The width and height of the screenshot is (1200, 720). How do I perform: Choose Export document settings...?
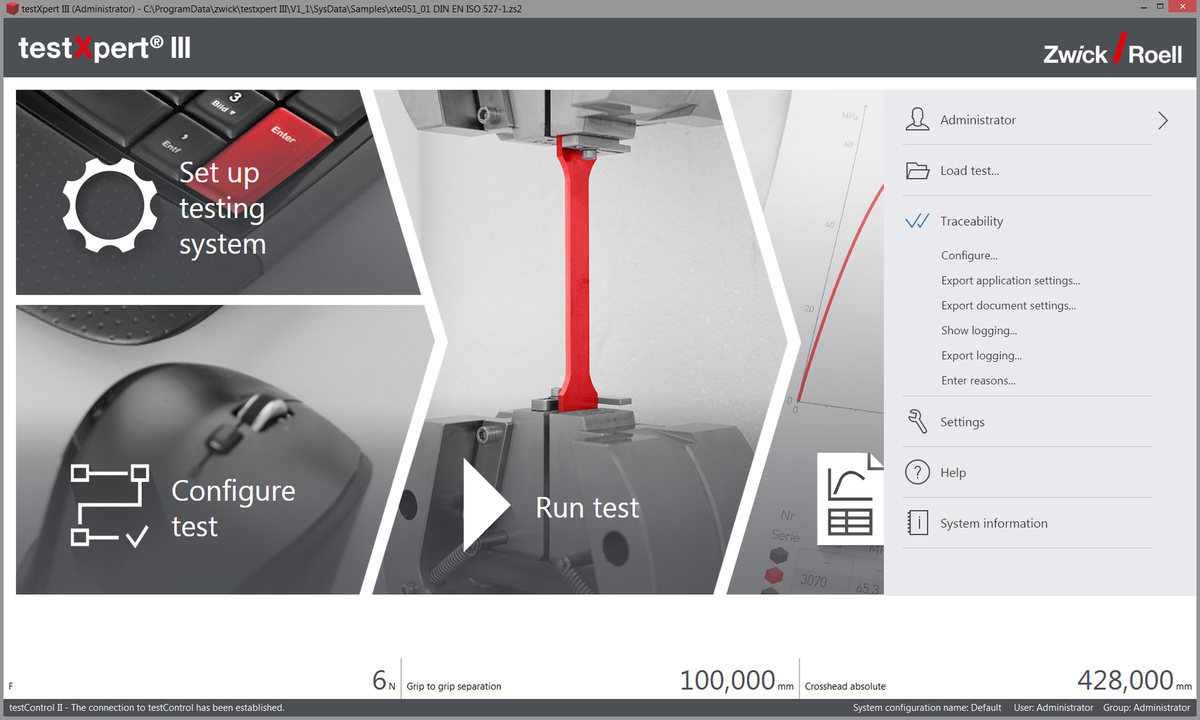(1008, 306)
